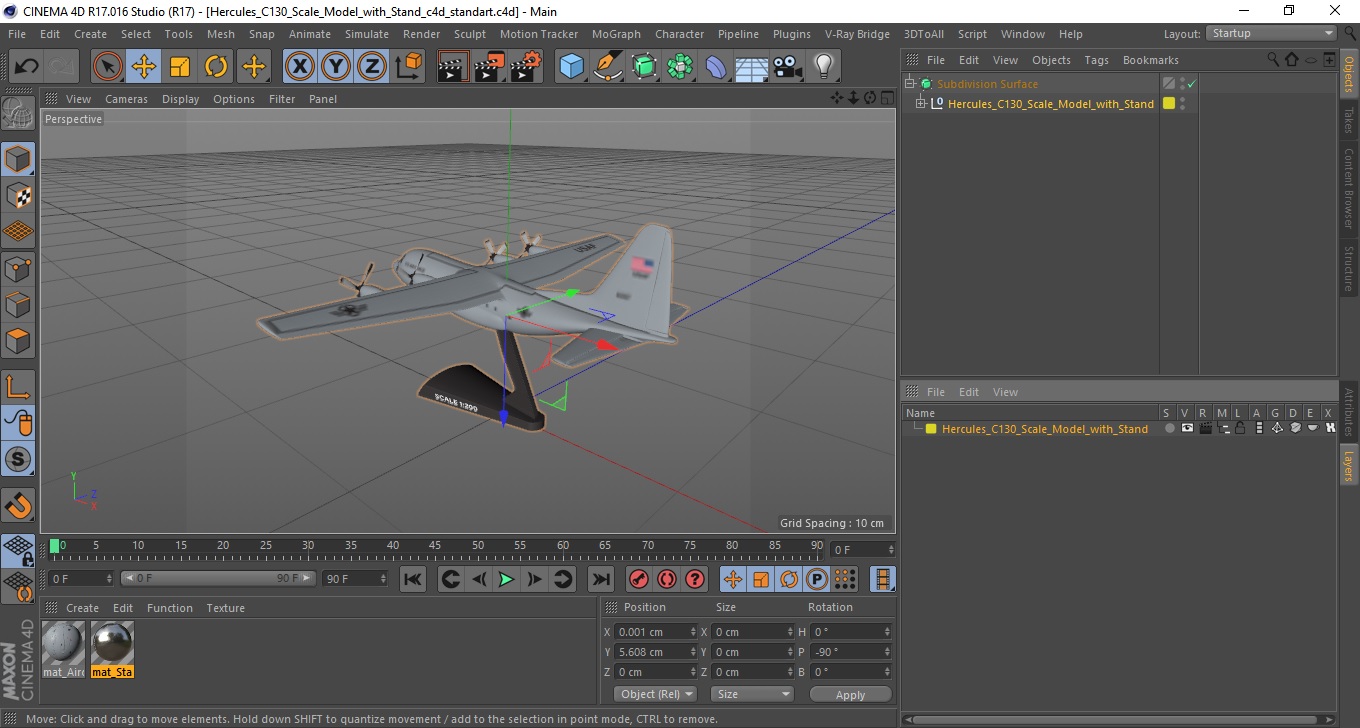Select the mat_Airc material thumbnail
The height and width of the screenshot is (728, 1360).
(64, 643)
